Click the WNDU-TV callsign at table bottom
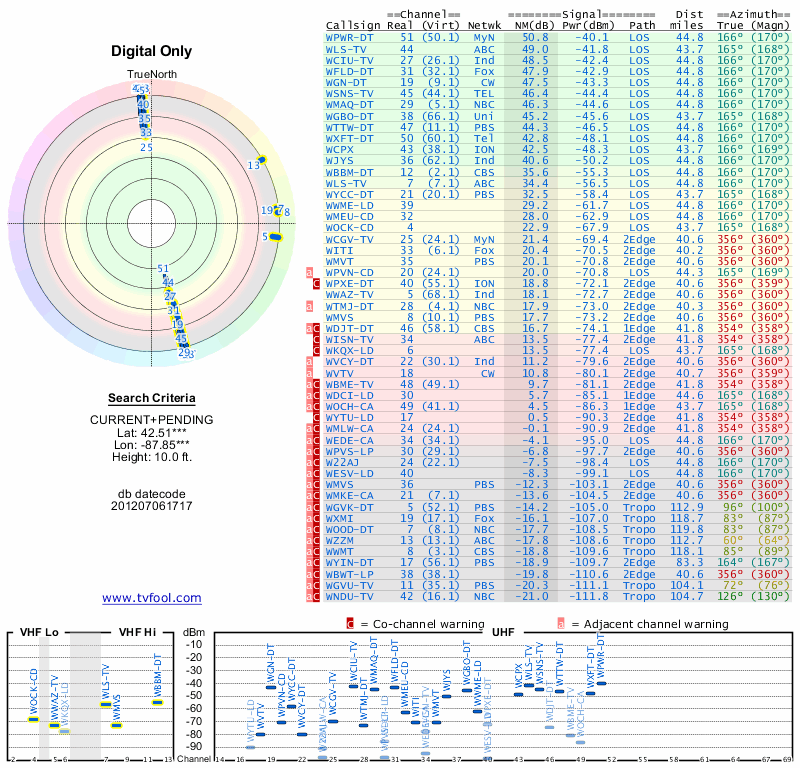 349,597
